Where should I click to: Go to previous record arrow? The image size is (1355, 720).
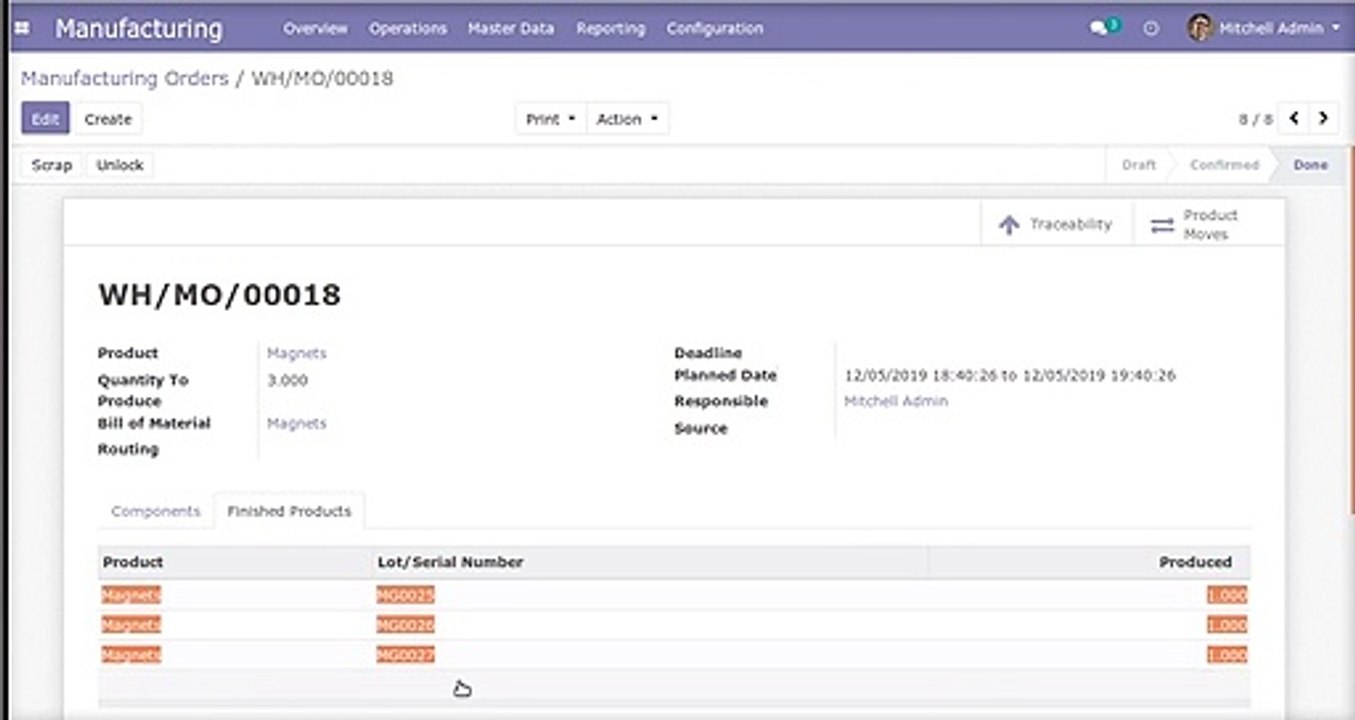pos(1294,118)
